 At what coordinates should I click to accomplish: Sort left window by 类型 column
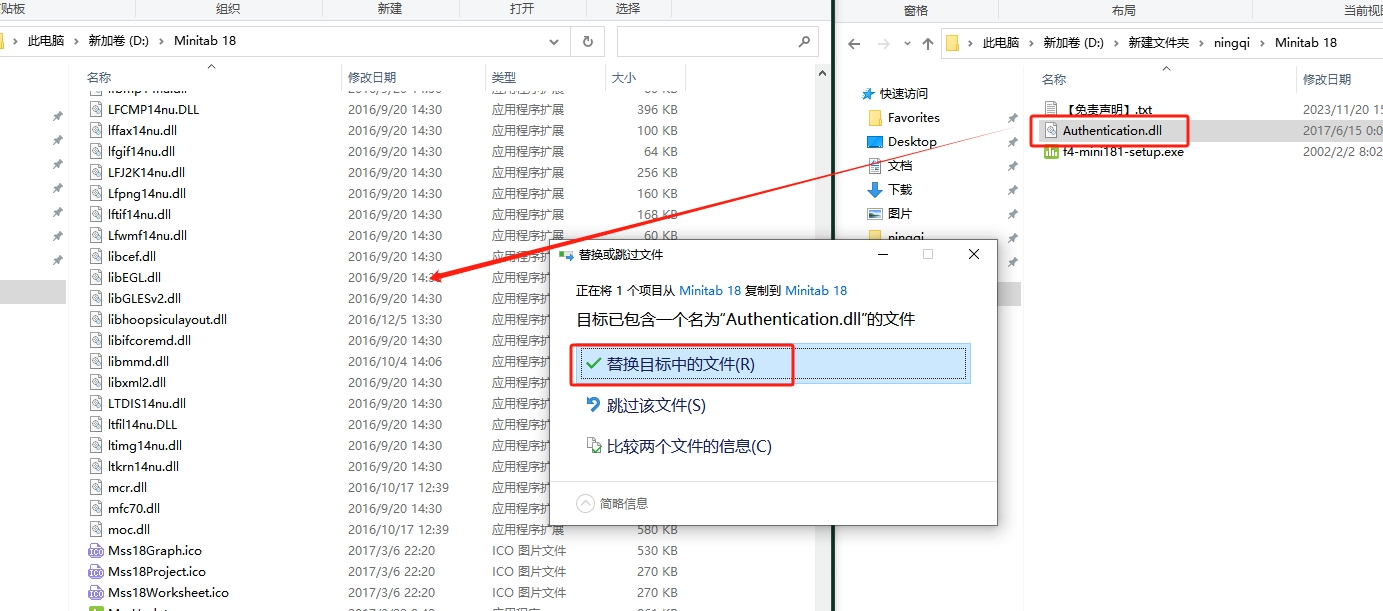point(504,77)
